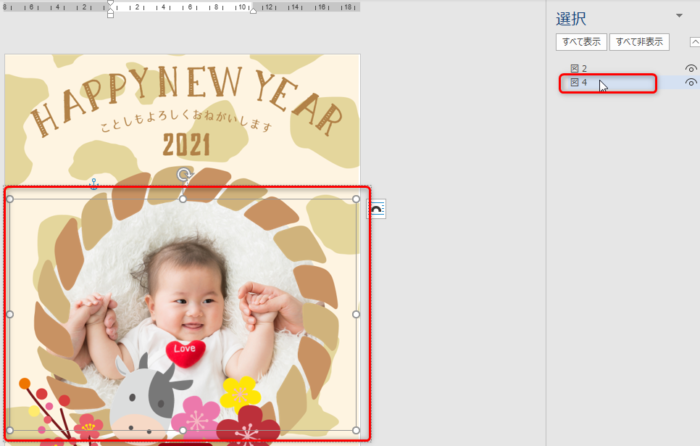Click the top-right sizing handle of the image

pos(356,199)
